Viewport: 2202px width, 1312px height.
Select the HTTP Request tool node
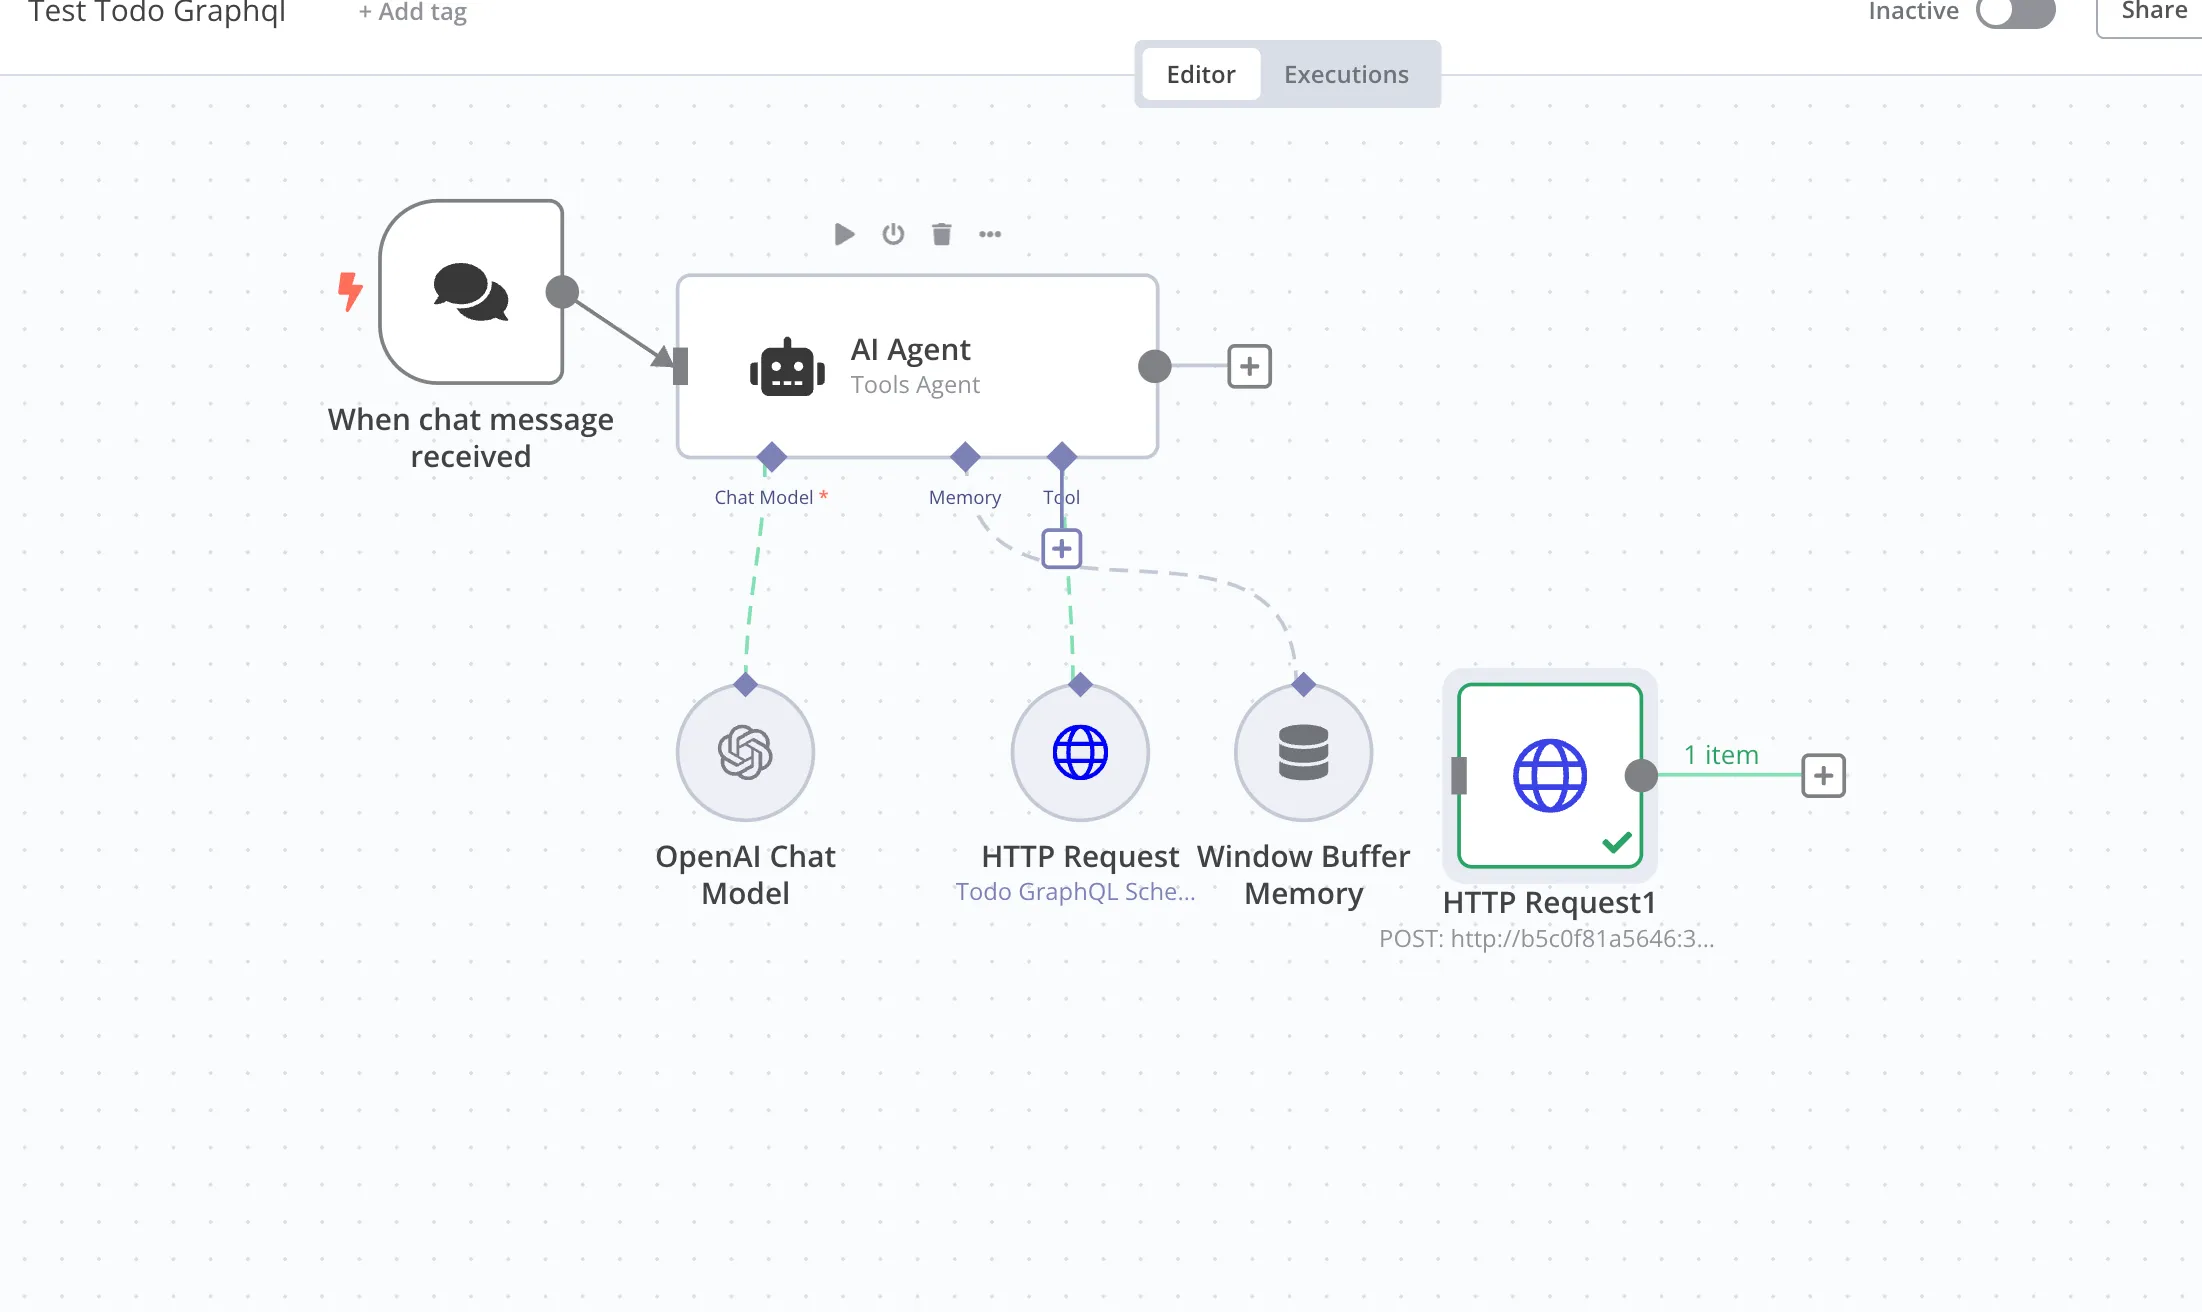(x=1080, y=753)
